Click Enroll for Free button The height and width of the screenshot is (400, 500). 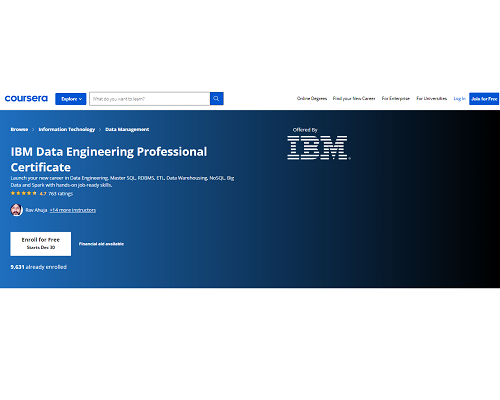coord(41,244)
